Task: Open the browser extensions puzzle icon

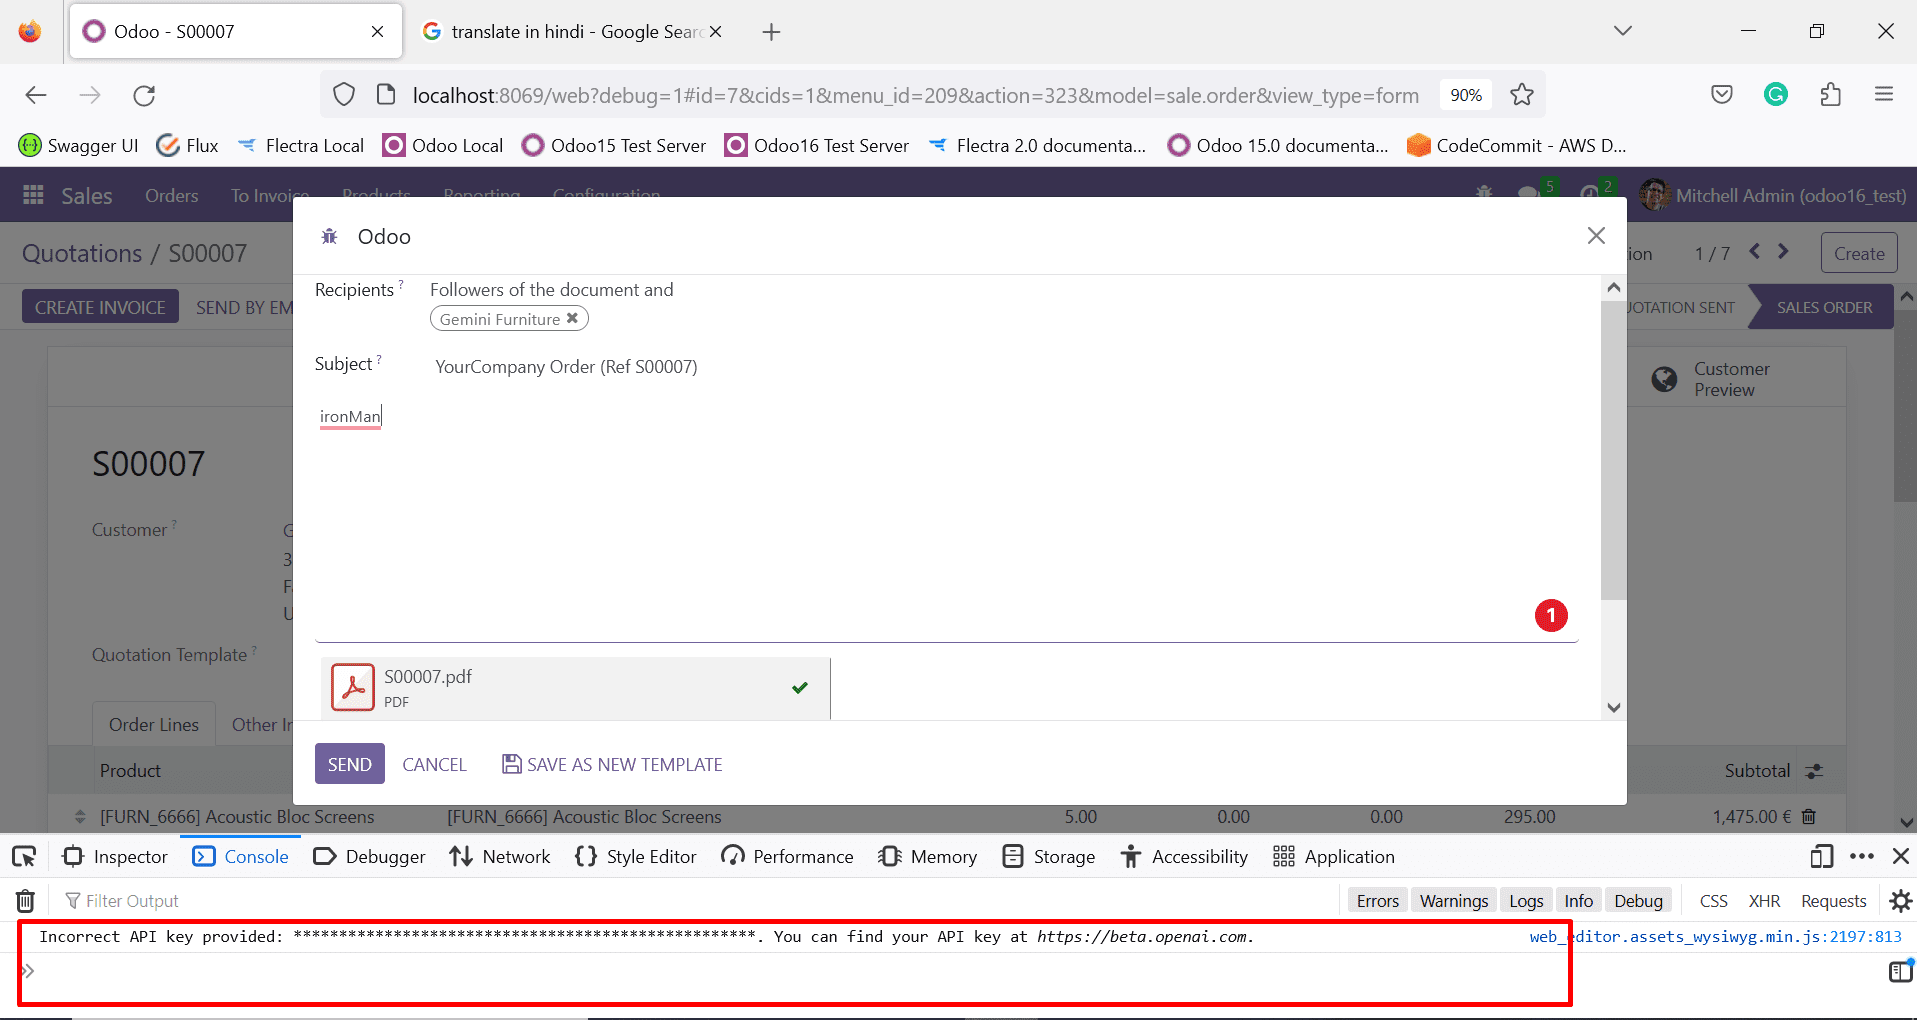Action: (x=1830, y=94)
